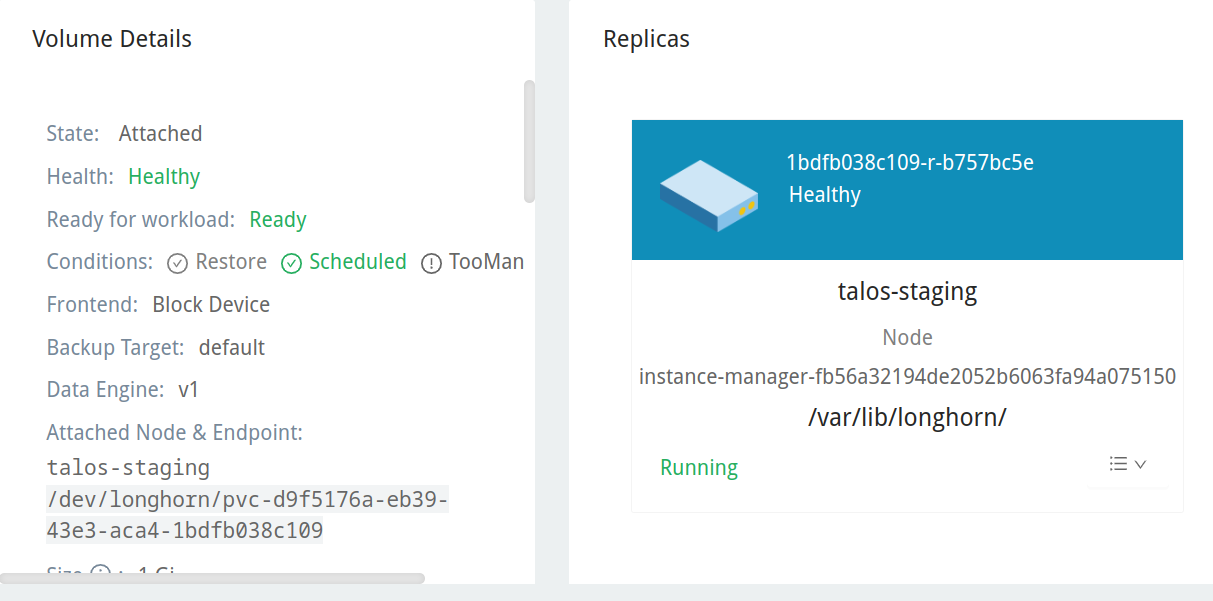Click the green Running replica status
1213x601 pixels.
699,468
